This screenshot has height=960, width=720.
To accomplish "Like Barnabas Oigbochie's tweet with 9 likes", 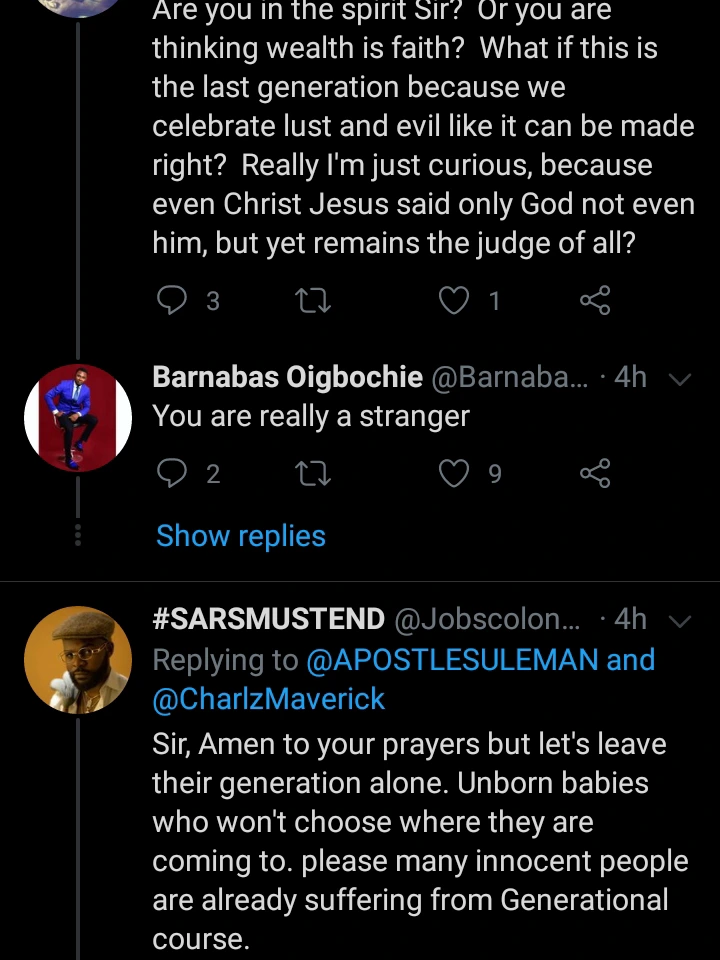I will tap(455, 473).
